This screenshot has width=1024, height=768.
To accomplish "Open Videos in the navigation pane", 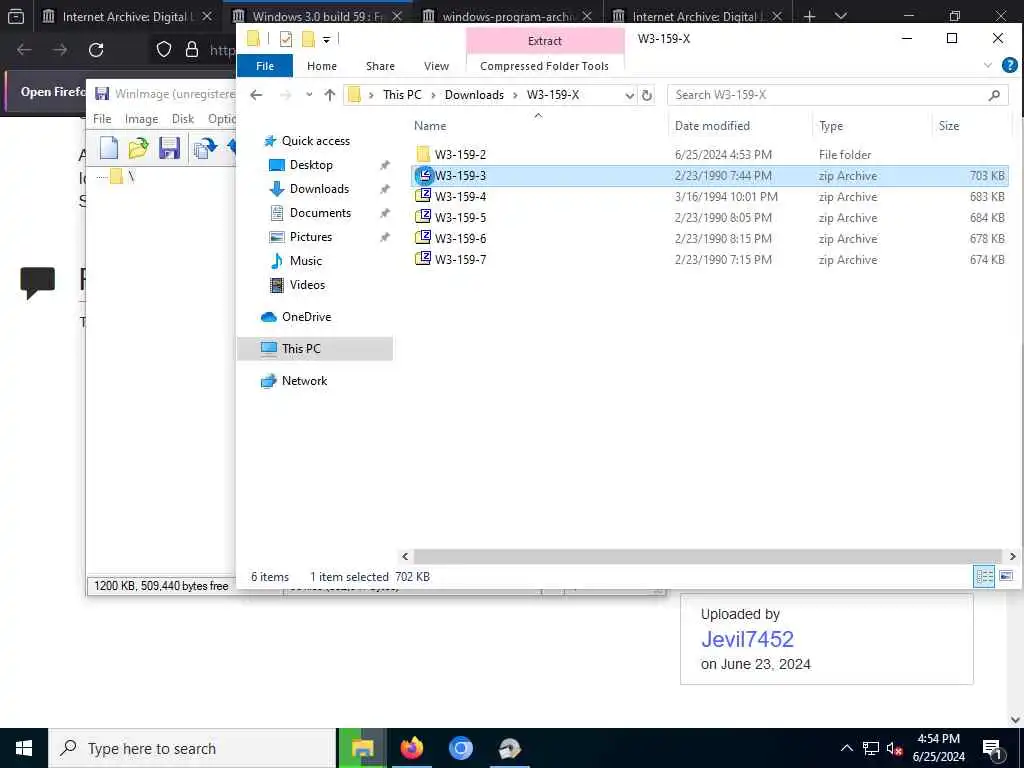I will [307, 285].
